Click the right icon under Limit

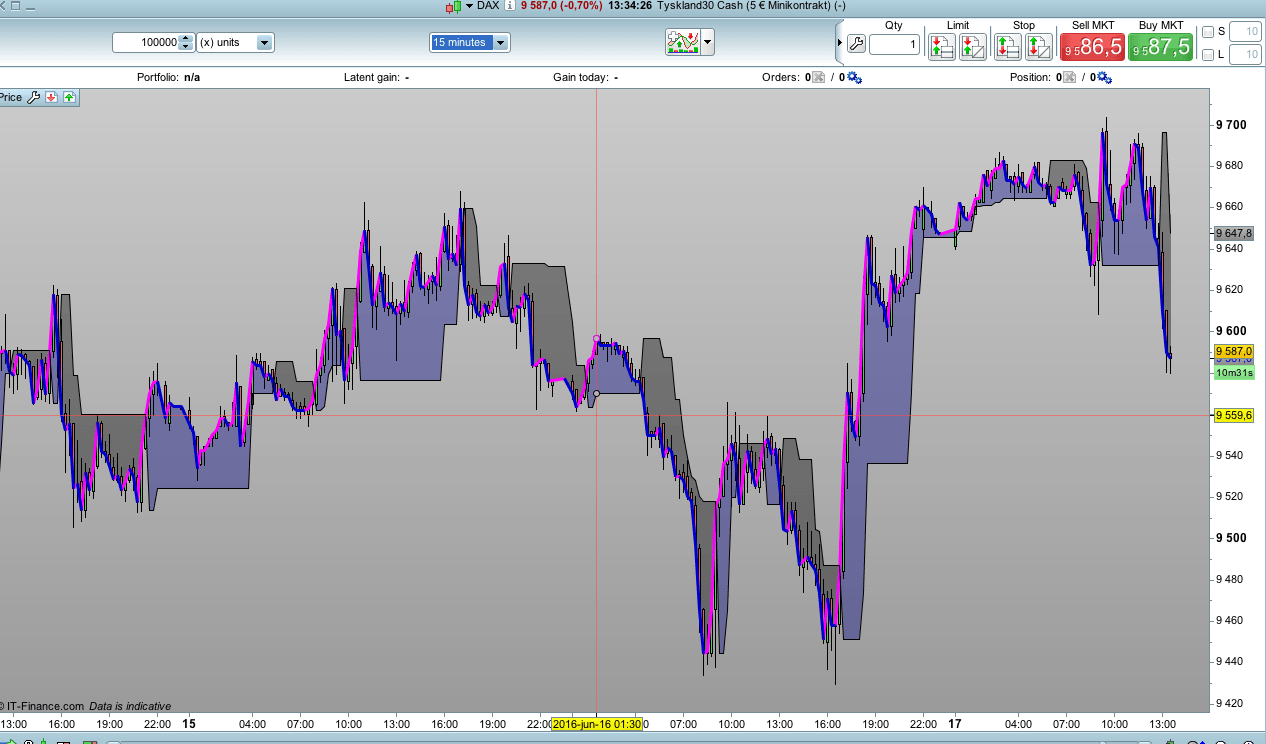(973, 46)
